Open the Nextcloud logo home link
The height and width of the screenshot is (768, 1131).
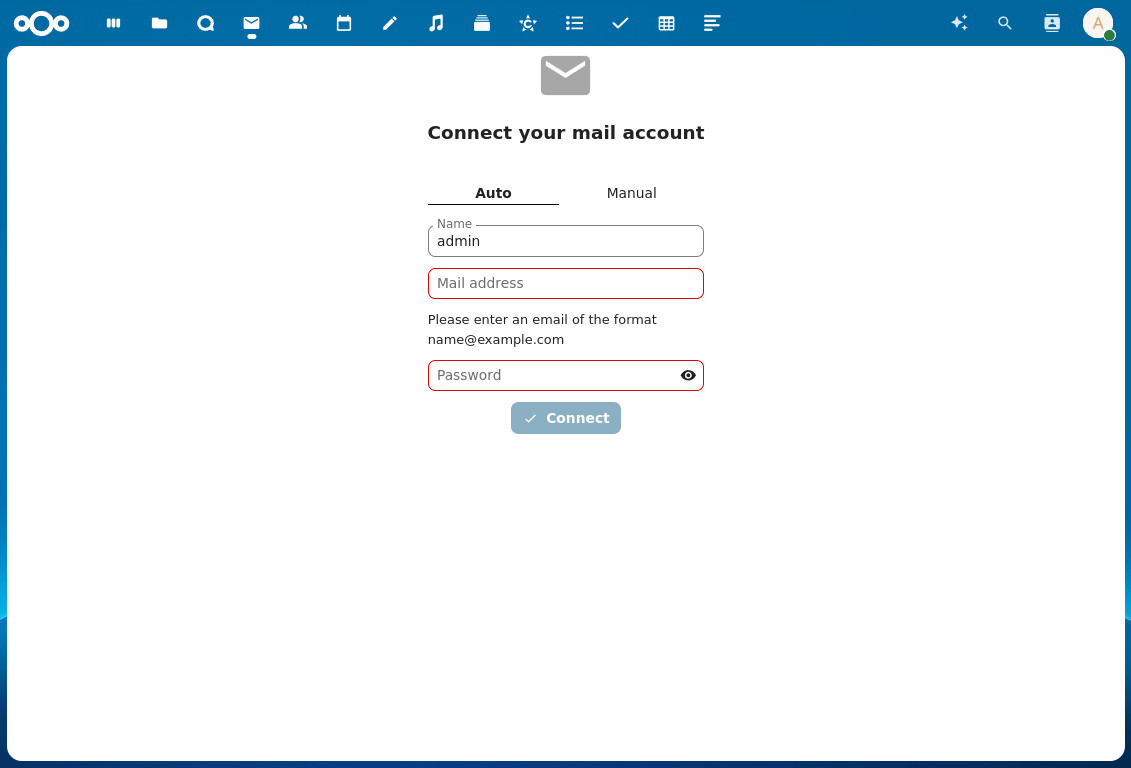coord(41,23)
